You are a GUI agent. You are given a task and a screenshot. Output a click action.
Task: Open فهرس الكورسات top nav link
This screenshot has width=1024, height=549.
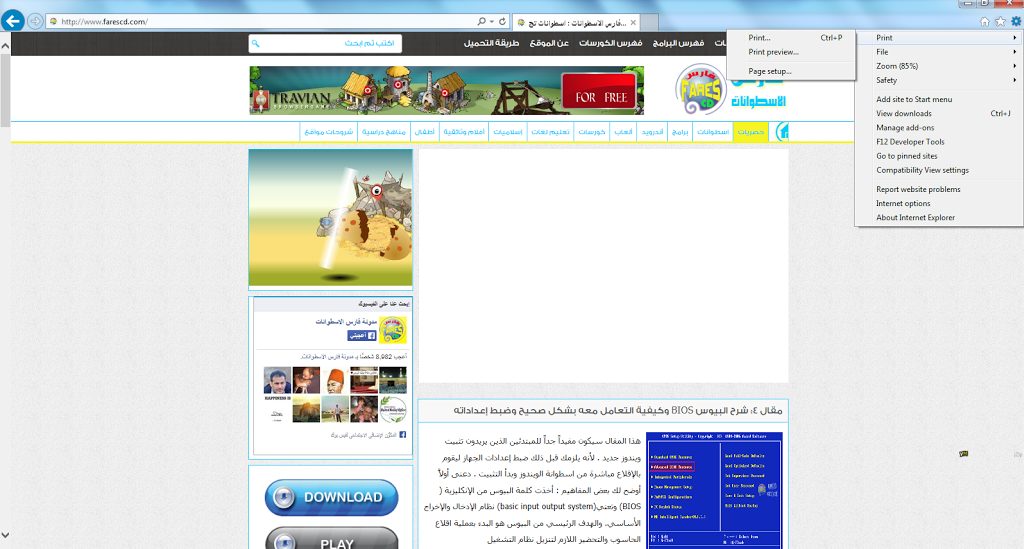coord(611,43)
